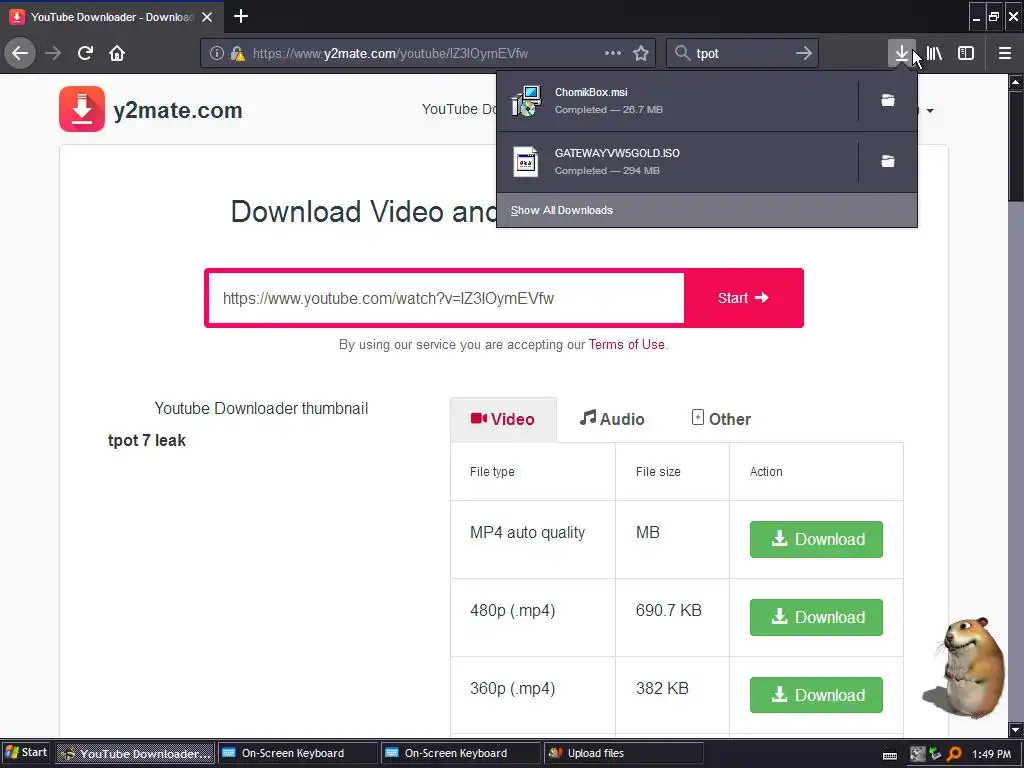
Task: Select the YouTube Downloader browser tab
Action: tap(112, 17)
